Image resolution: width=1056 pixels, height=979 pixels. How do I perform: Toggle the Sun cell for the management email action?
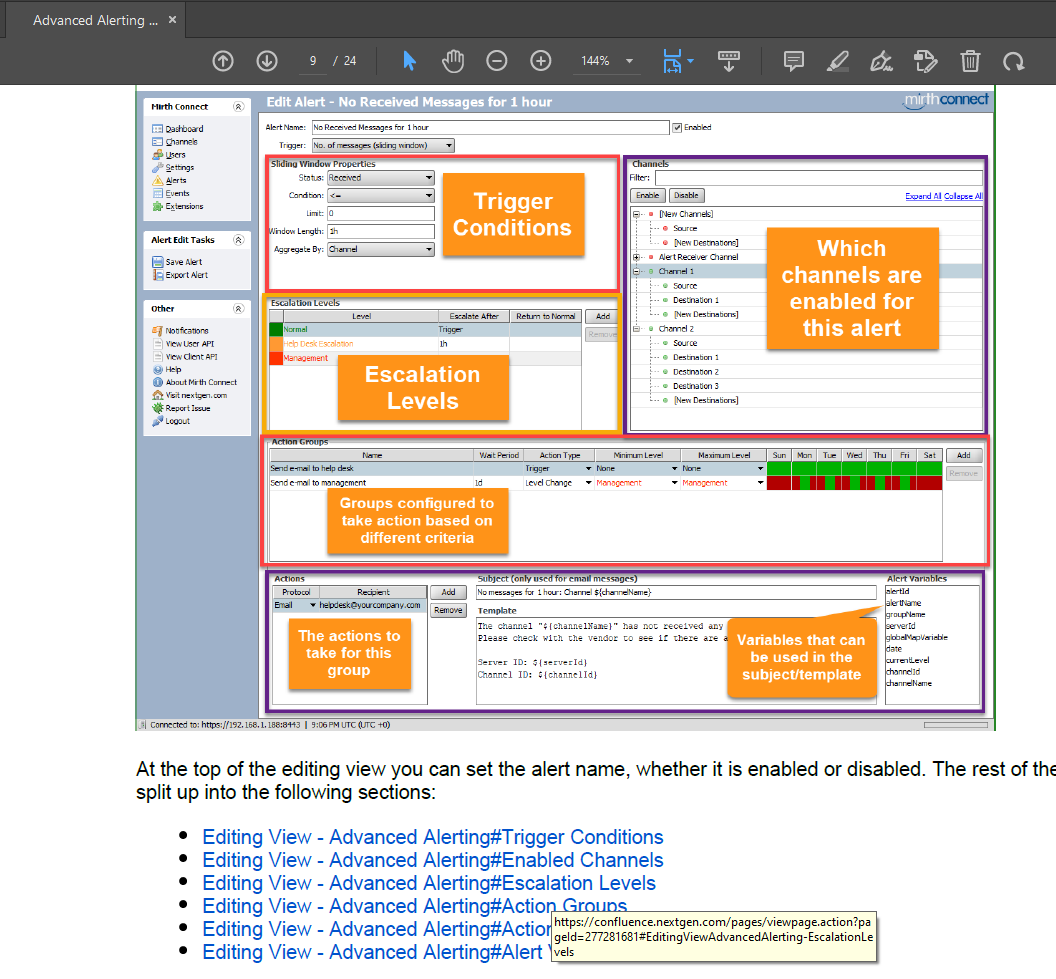(x=781, y=482)
